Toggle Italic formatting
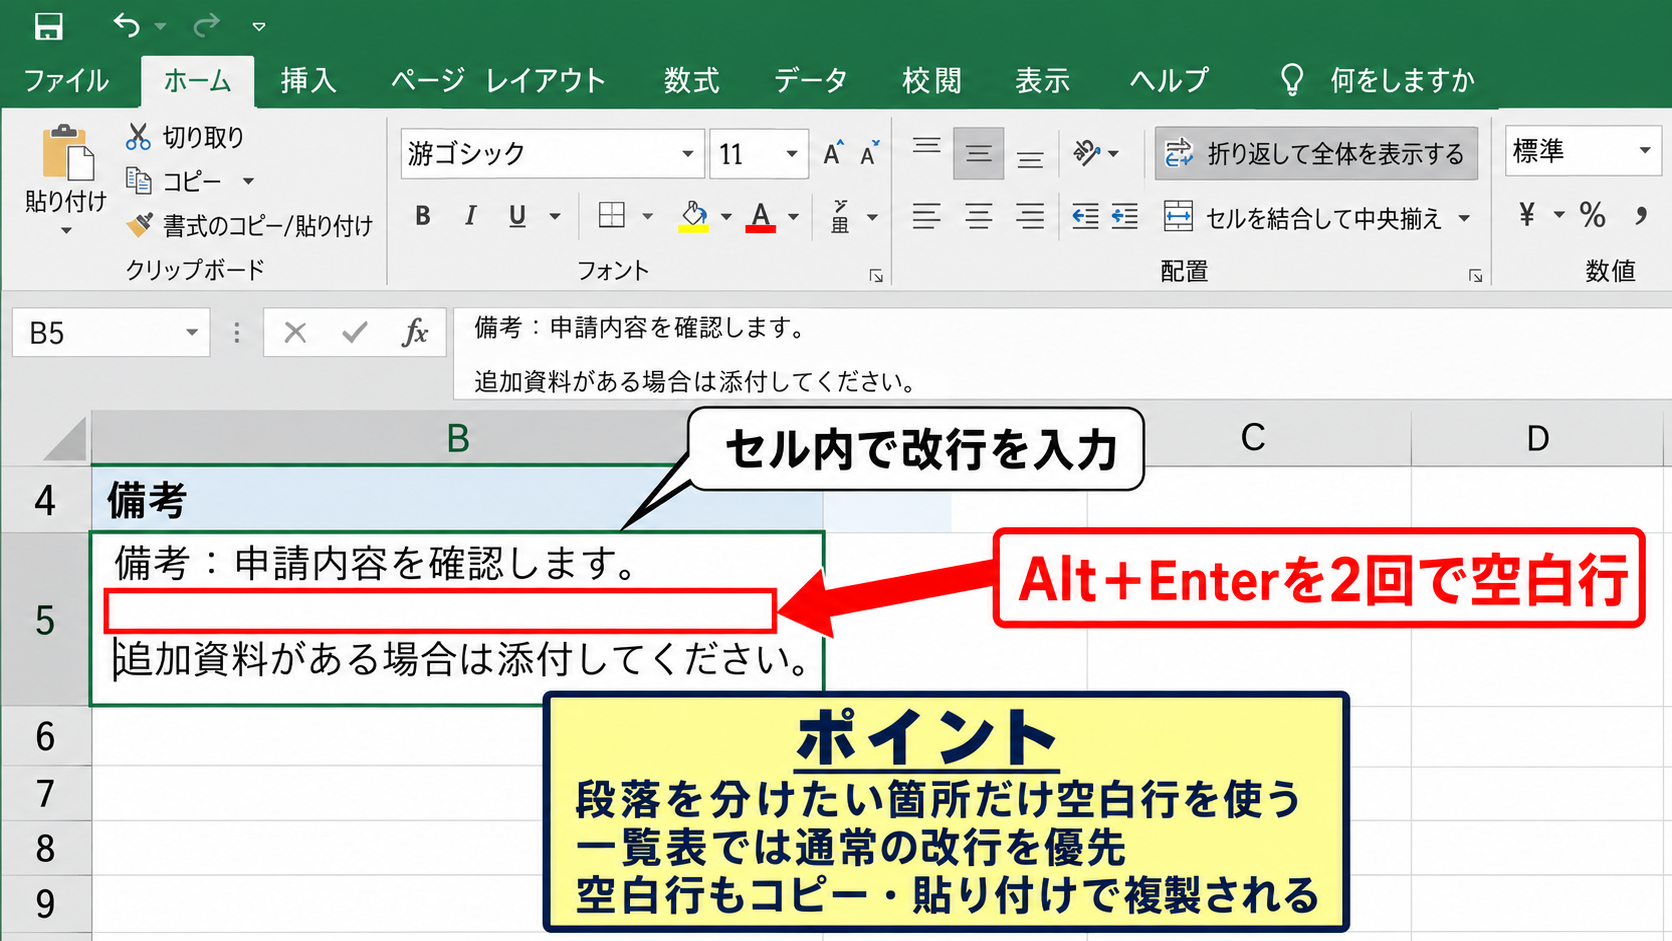 click(x=470, y=216)
